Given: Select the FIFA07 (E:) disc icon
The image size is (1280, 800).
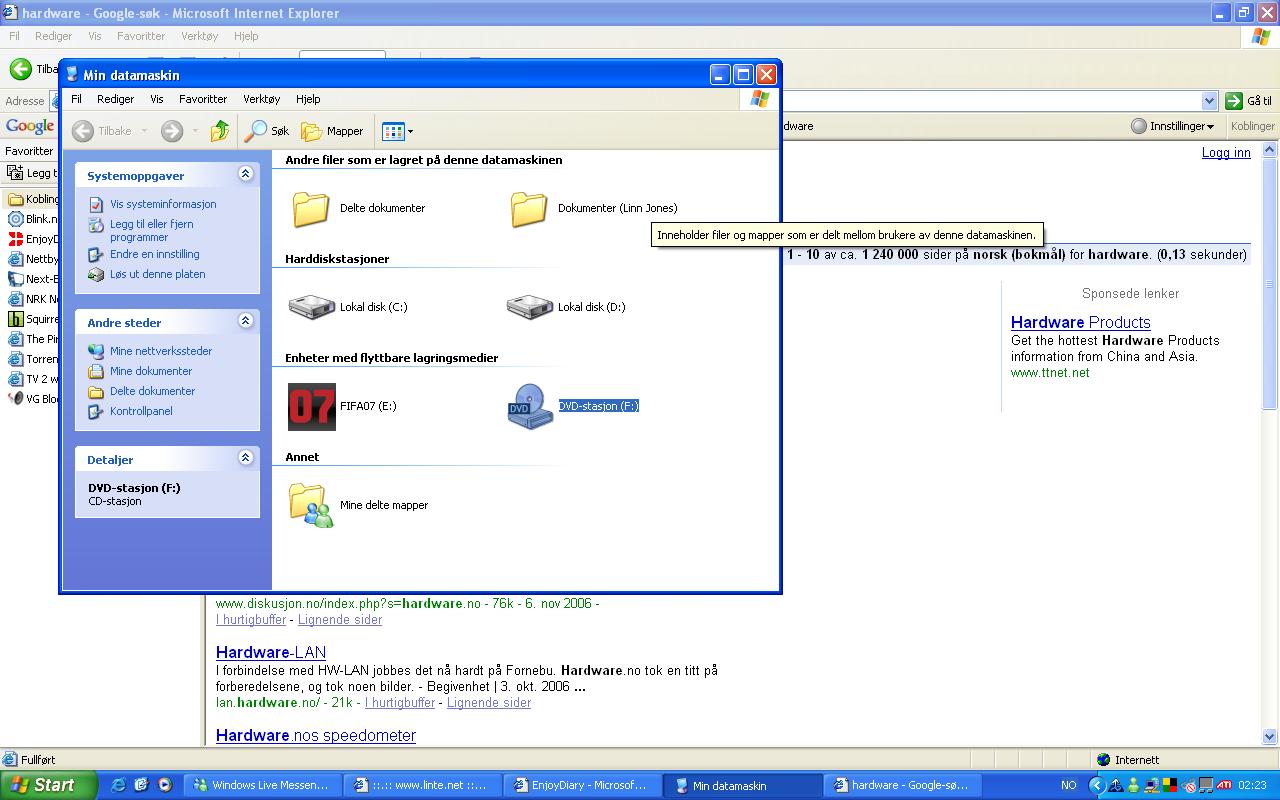Looking at the screenshot, I should pyautogui.click(x=312, y=406).
